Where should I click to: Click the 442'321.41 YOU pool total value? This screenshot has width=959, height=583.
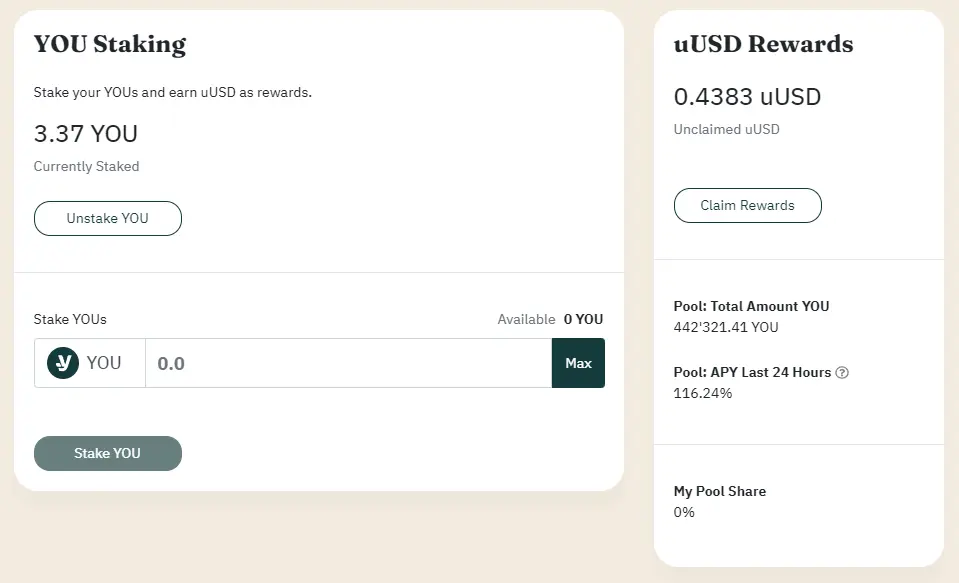pos(726,327)
